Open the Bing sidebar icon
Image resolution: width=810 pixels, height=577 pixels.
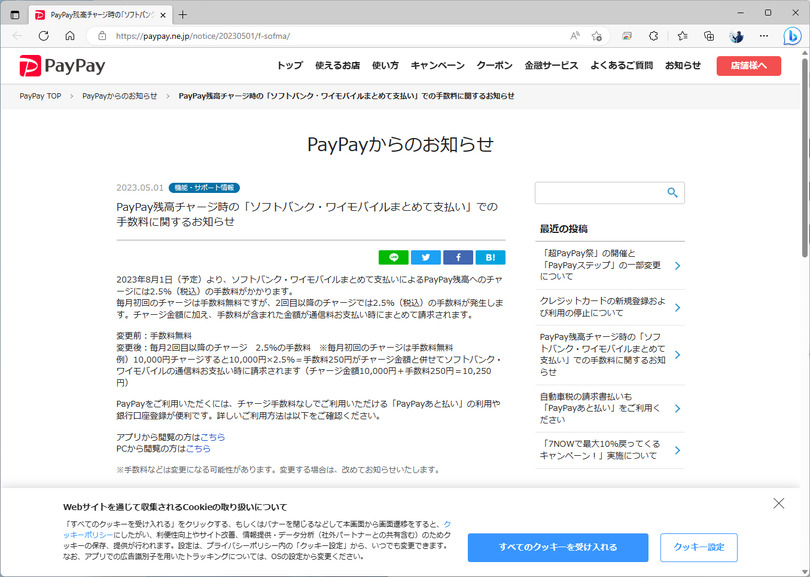tap(792, 36)
